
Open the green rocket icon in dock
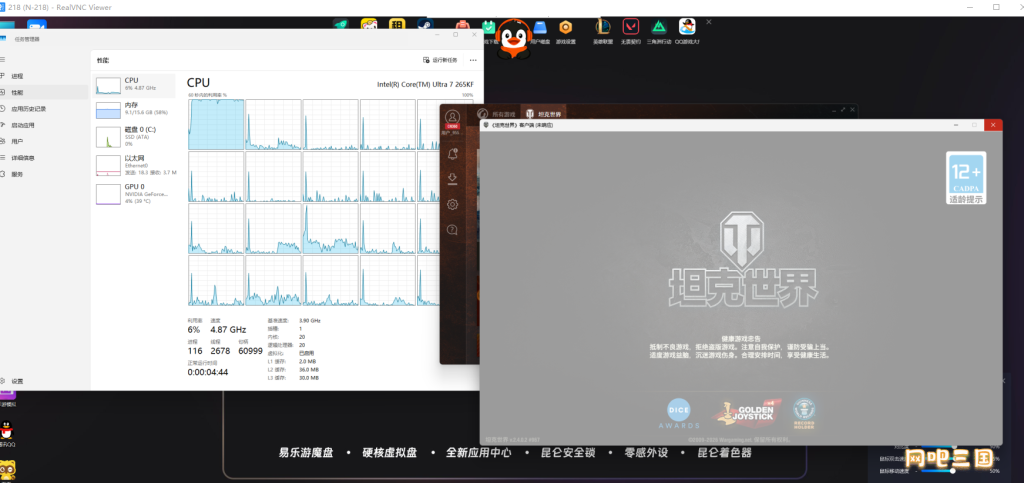(340, 25)
